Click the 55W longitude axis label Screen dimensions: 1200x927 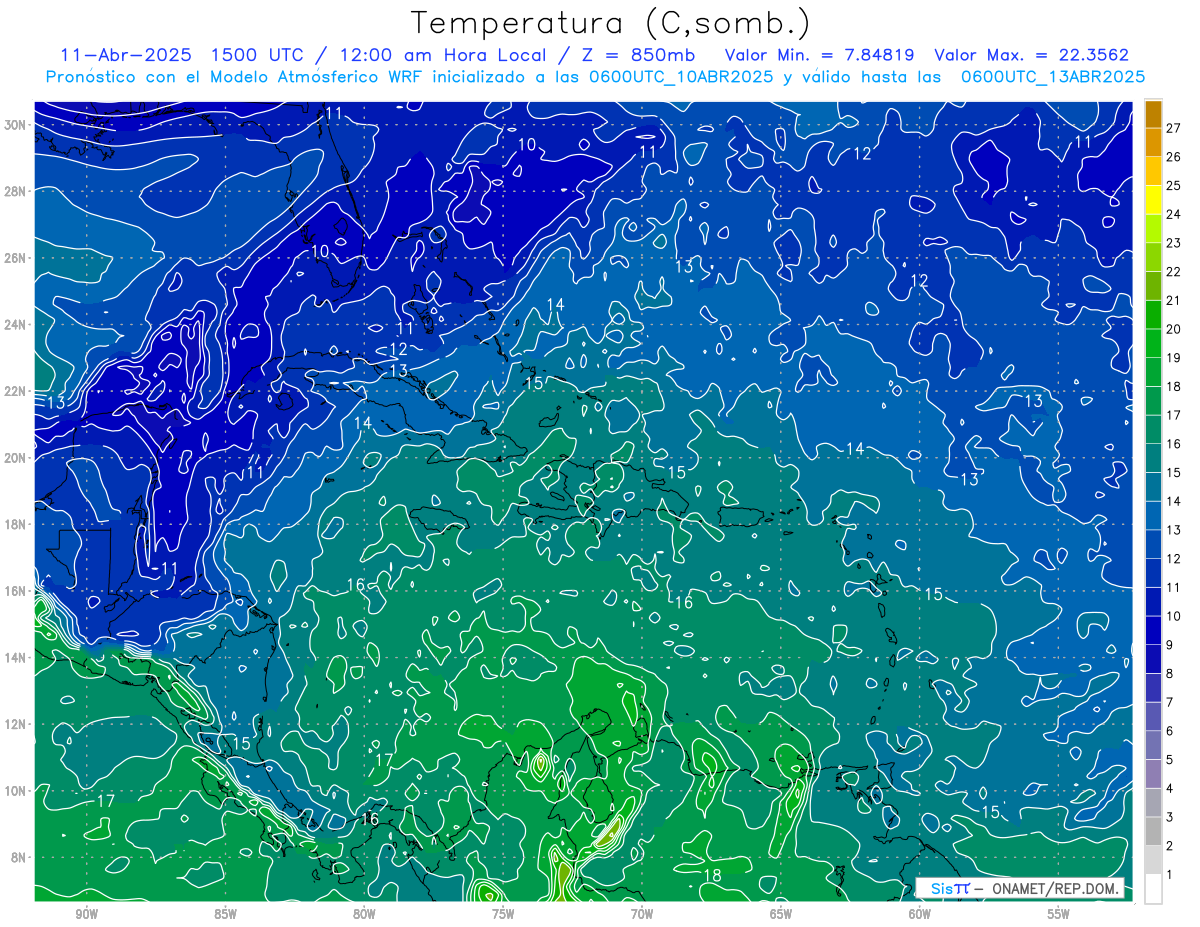point(1059,914)
